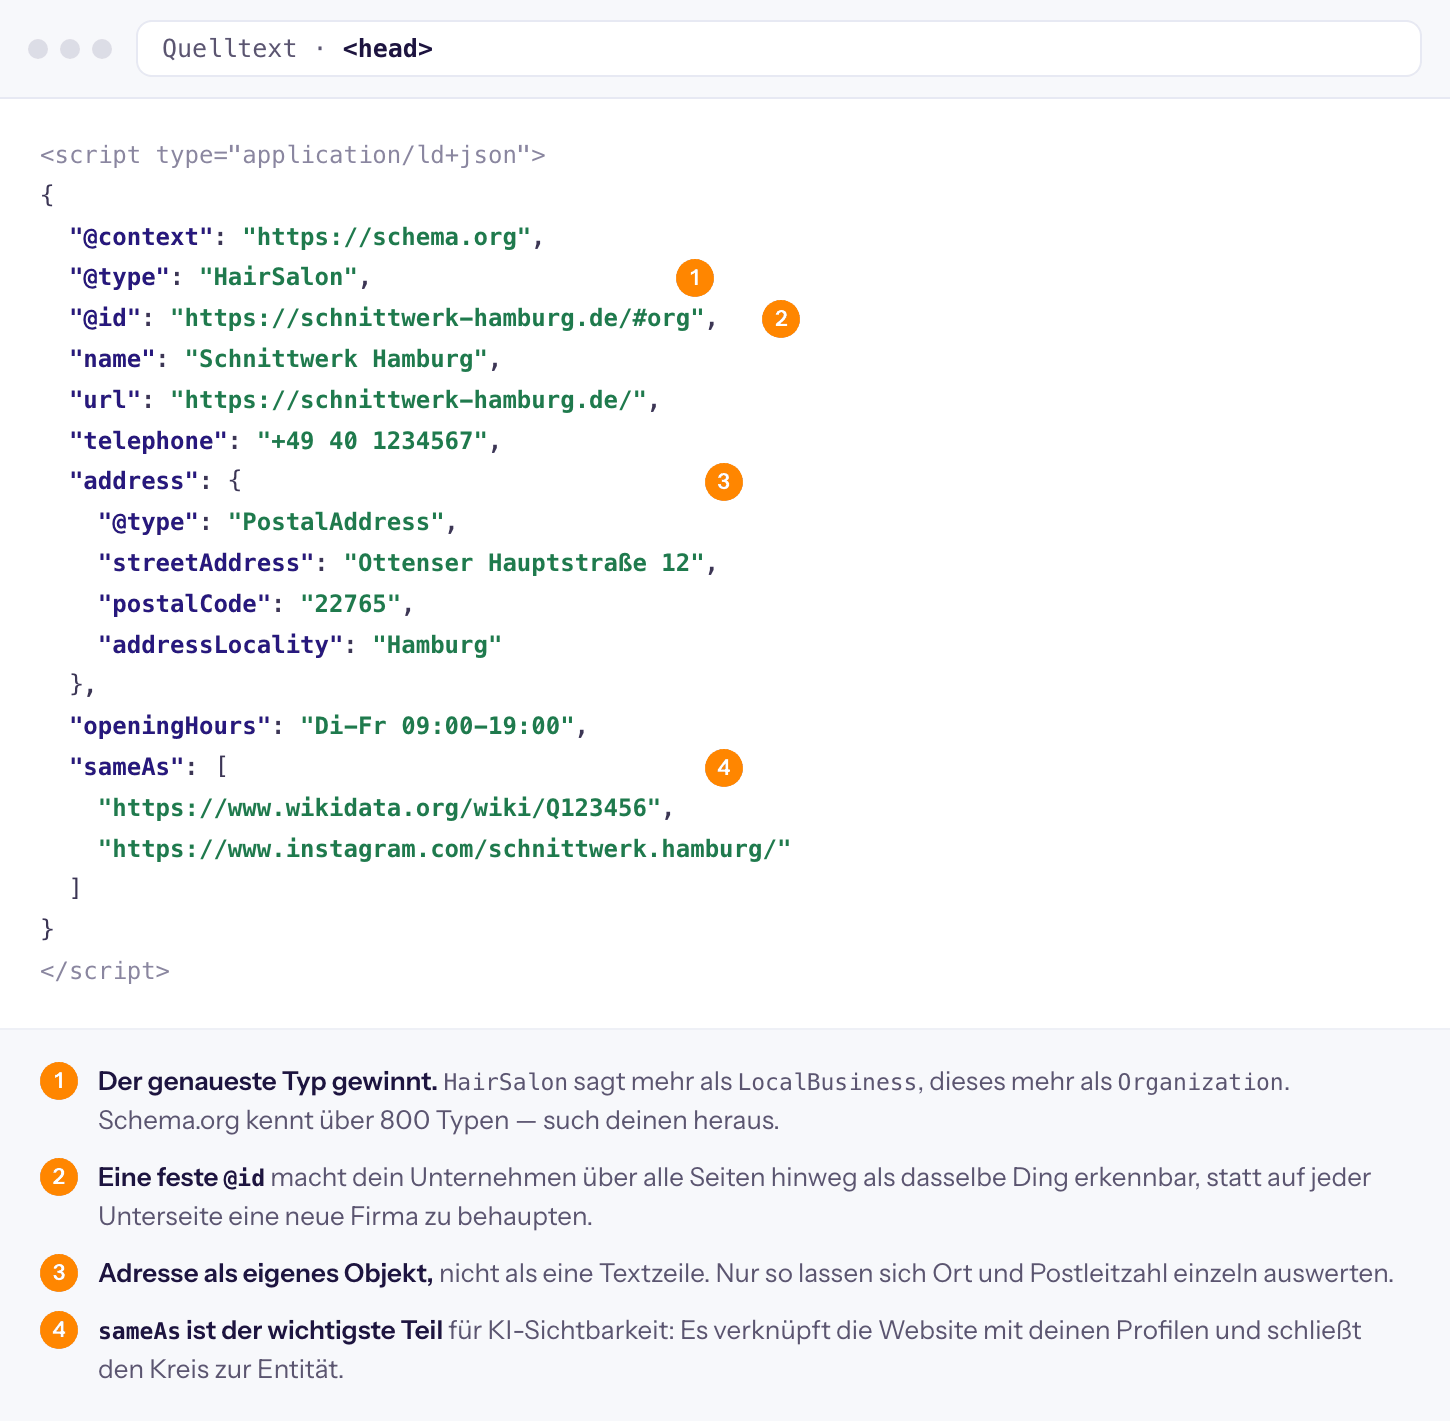Click the "@context" key in the code
The height and width of the screenshot is (1423, 1450).
(x=141, y=237)
